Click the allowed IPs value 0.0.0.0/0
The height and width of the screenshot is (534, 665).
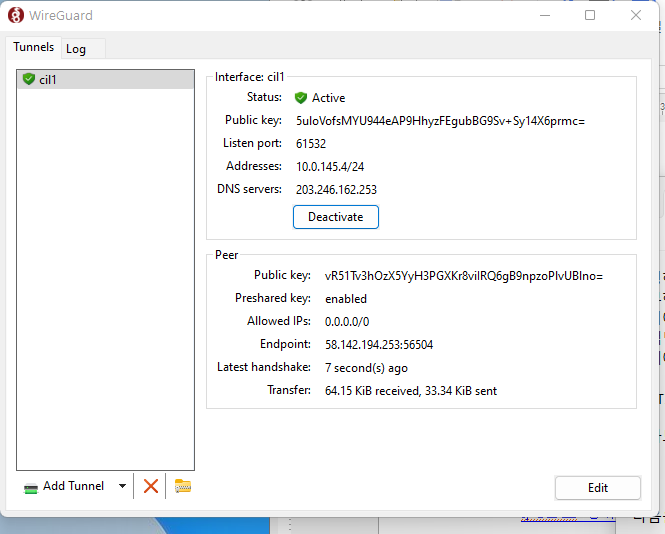coord(347,322)
